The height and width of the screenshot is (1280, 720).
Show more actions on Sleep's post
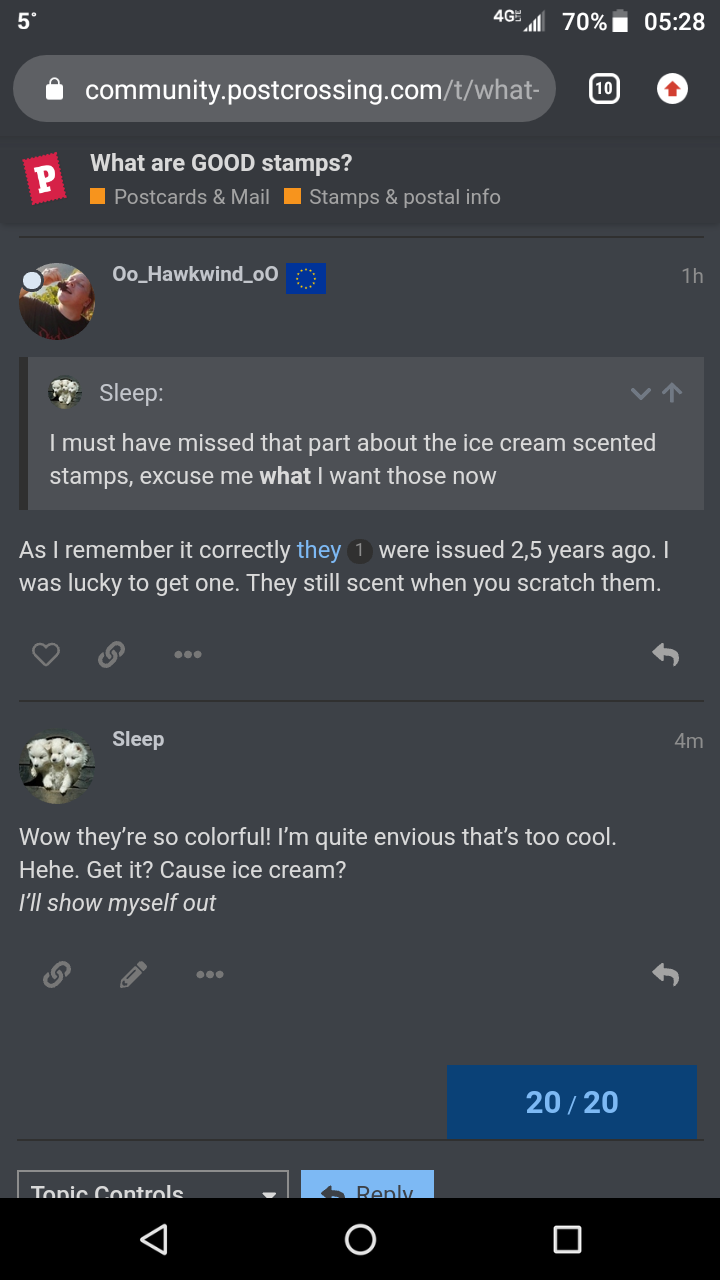[x=210, y=974]
